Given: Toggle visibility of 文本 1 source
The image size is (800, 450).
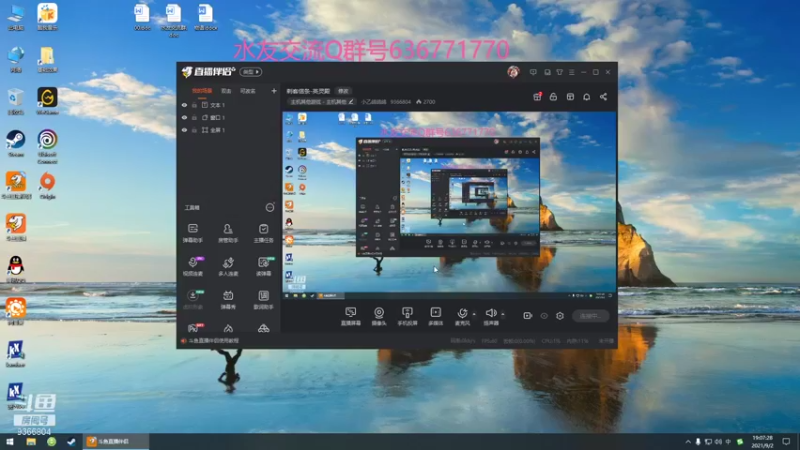Looking at the screenshot, I should [x=184, y=105].
